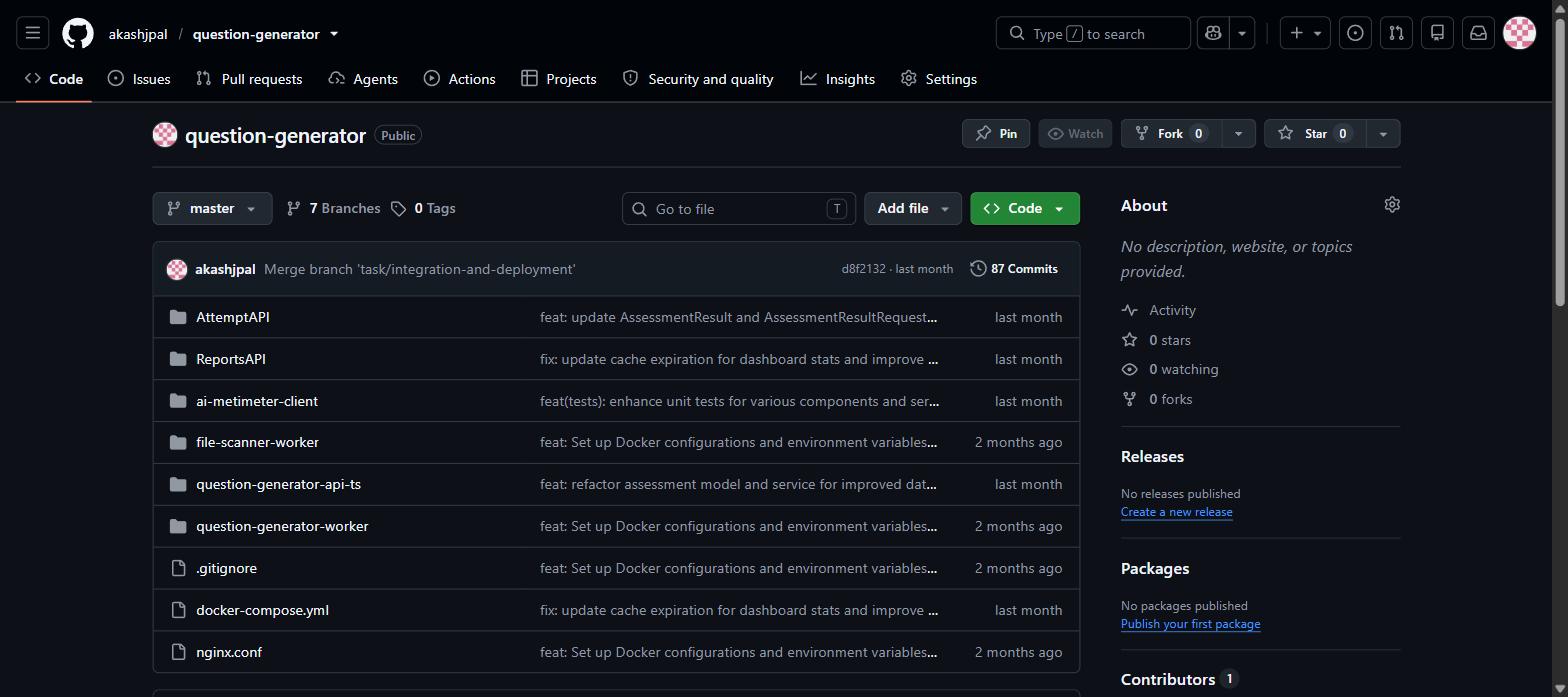Open repositories icon in top header
Viewport: 1568px width, 697px height.
pyautogui.click(x=1437, y=33)
